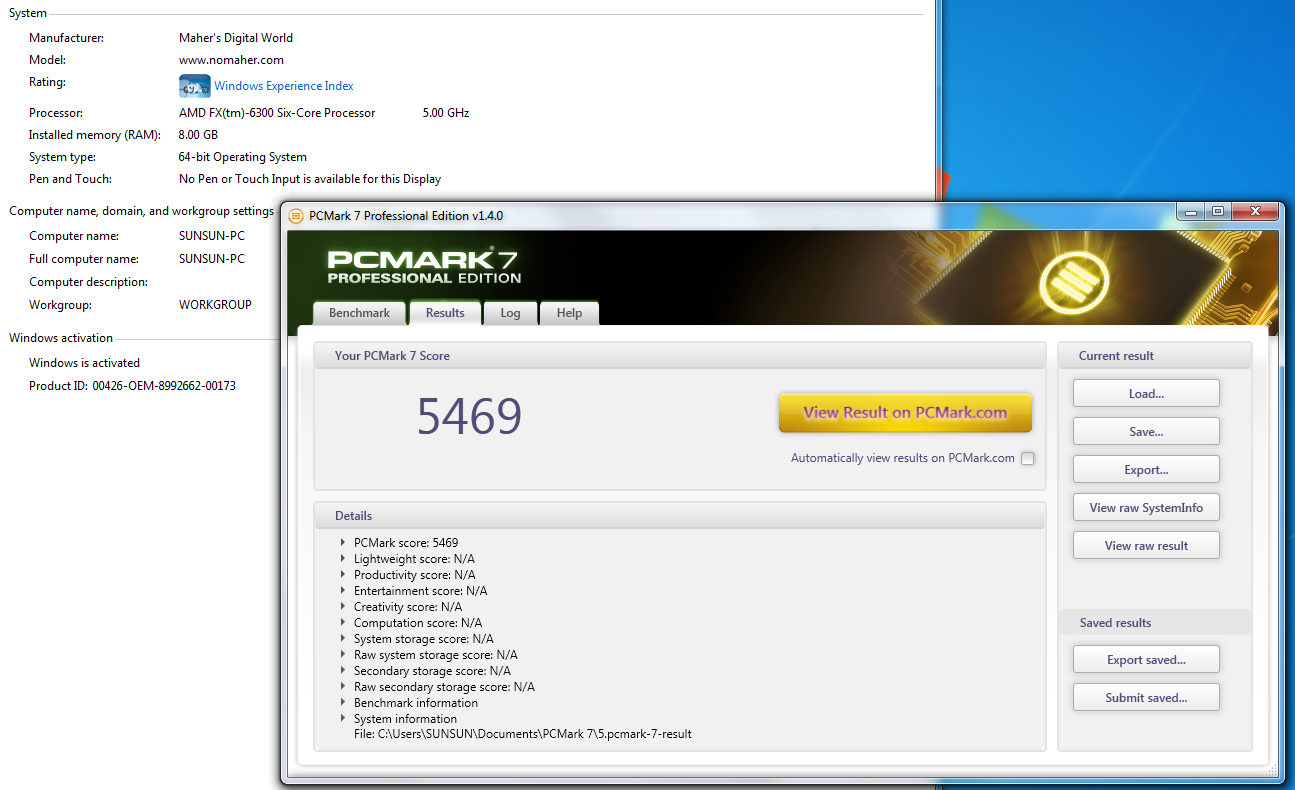The image size is (1295, 790).
Task: Click the Load... button
Action: click(1146, 394)
